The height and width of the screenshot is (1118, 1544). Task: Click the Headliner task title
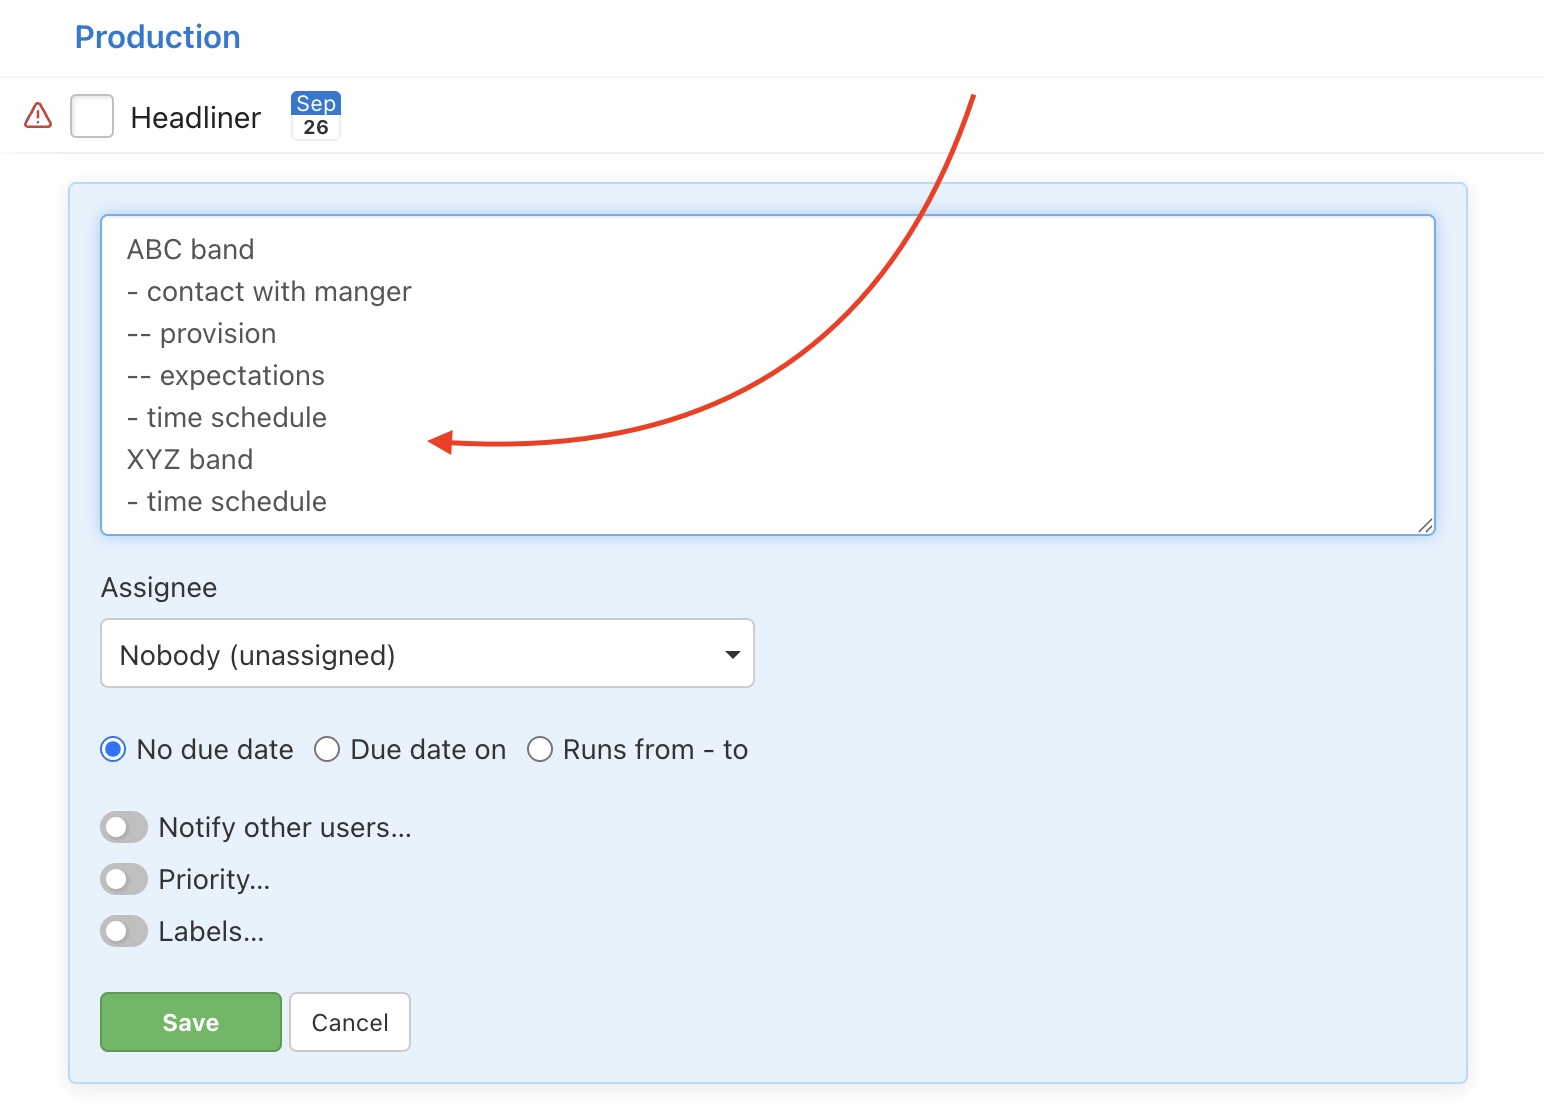196,118
